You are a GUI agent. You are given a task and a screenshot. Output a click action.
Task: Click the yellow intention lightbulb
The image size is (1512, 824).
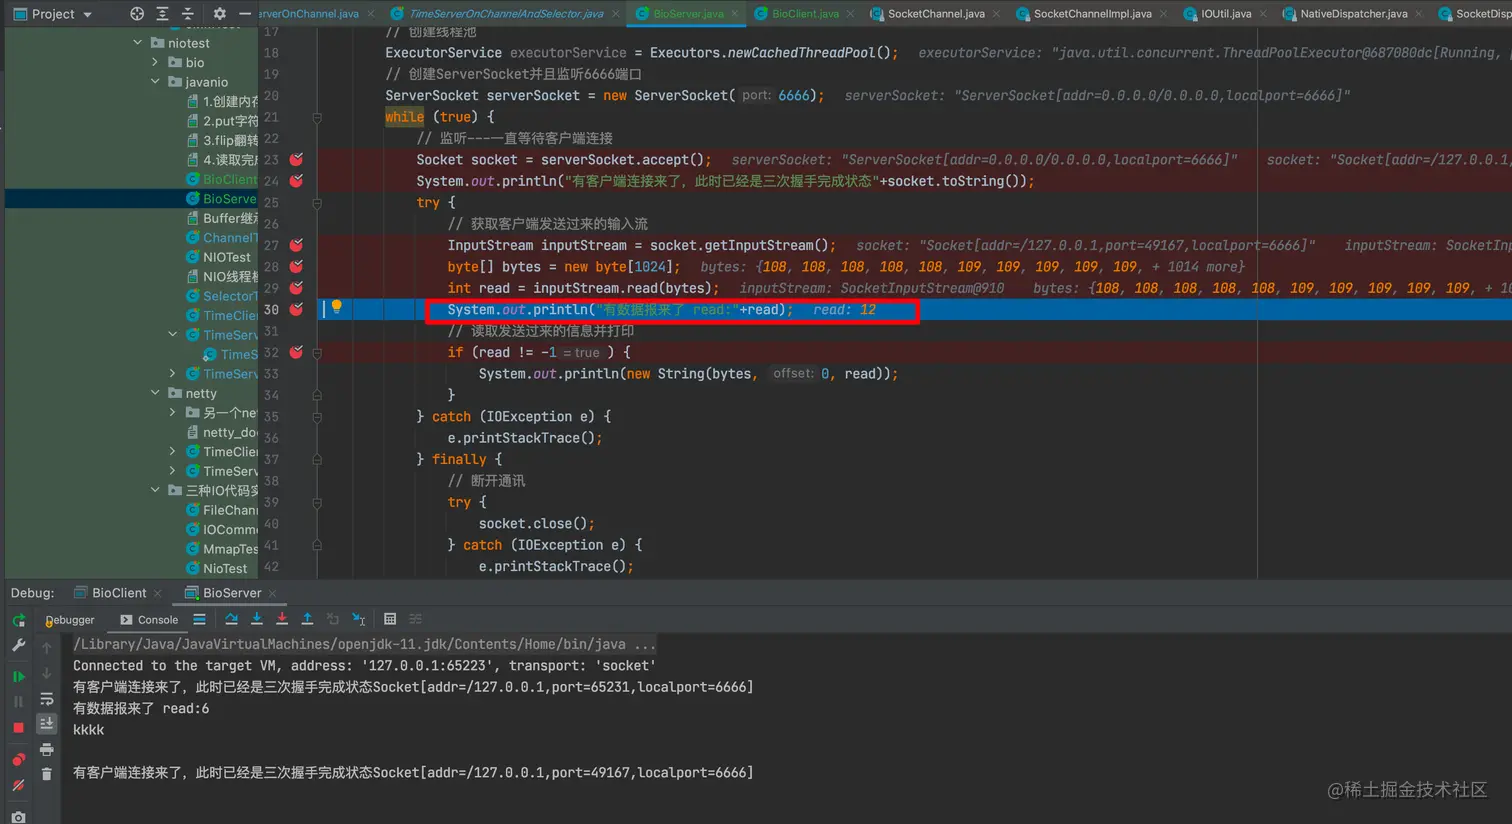pyautogui.click(x=337, y=308)
